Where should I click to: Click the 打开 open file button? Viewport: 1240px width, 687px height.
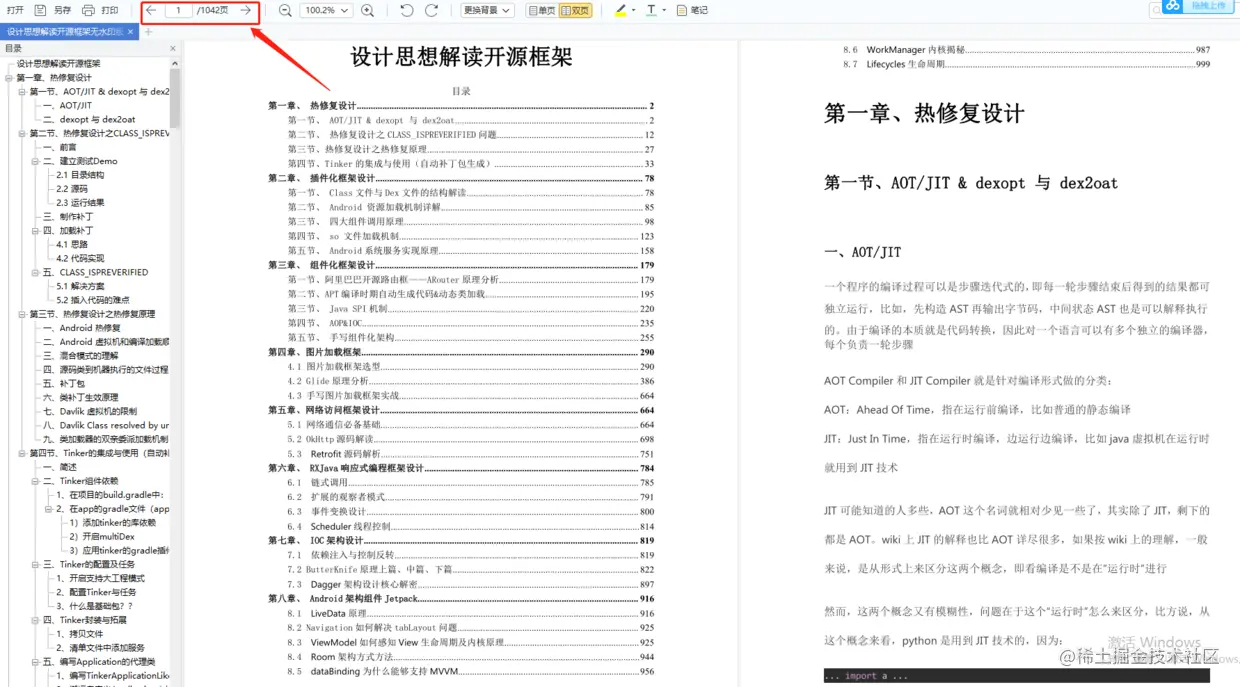tap(15, 10)
